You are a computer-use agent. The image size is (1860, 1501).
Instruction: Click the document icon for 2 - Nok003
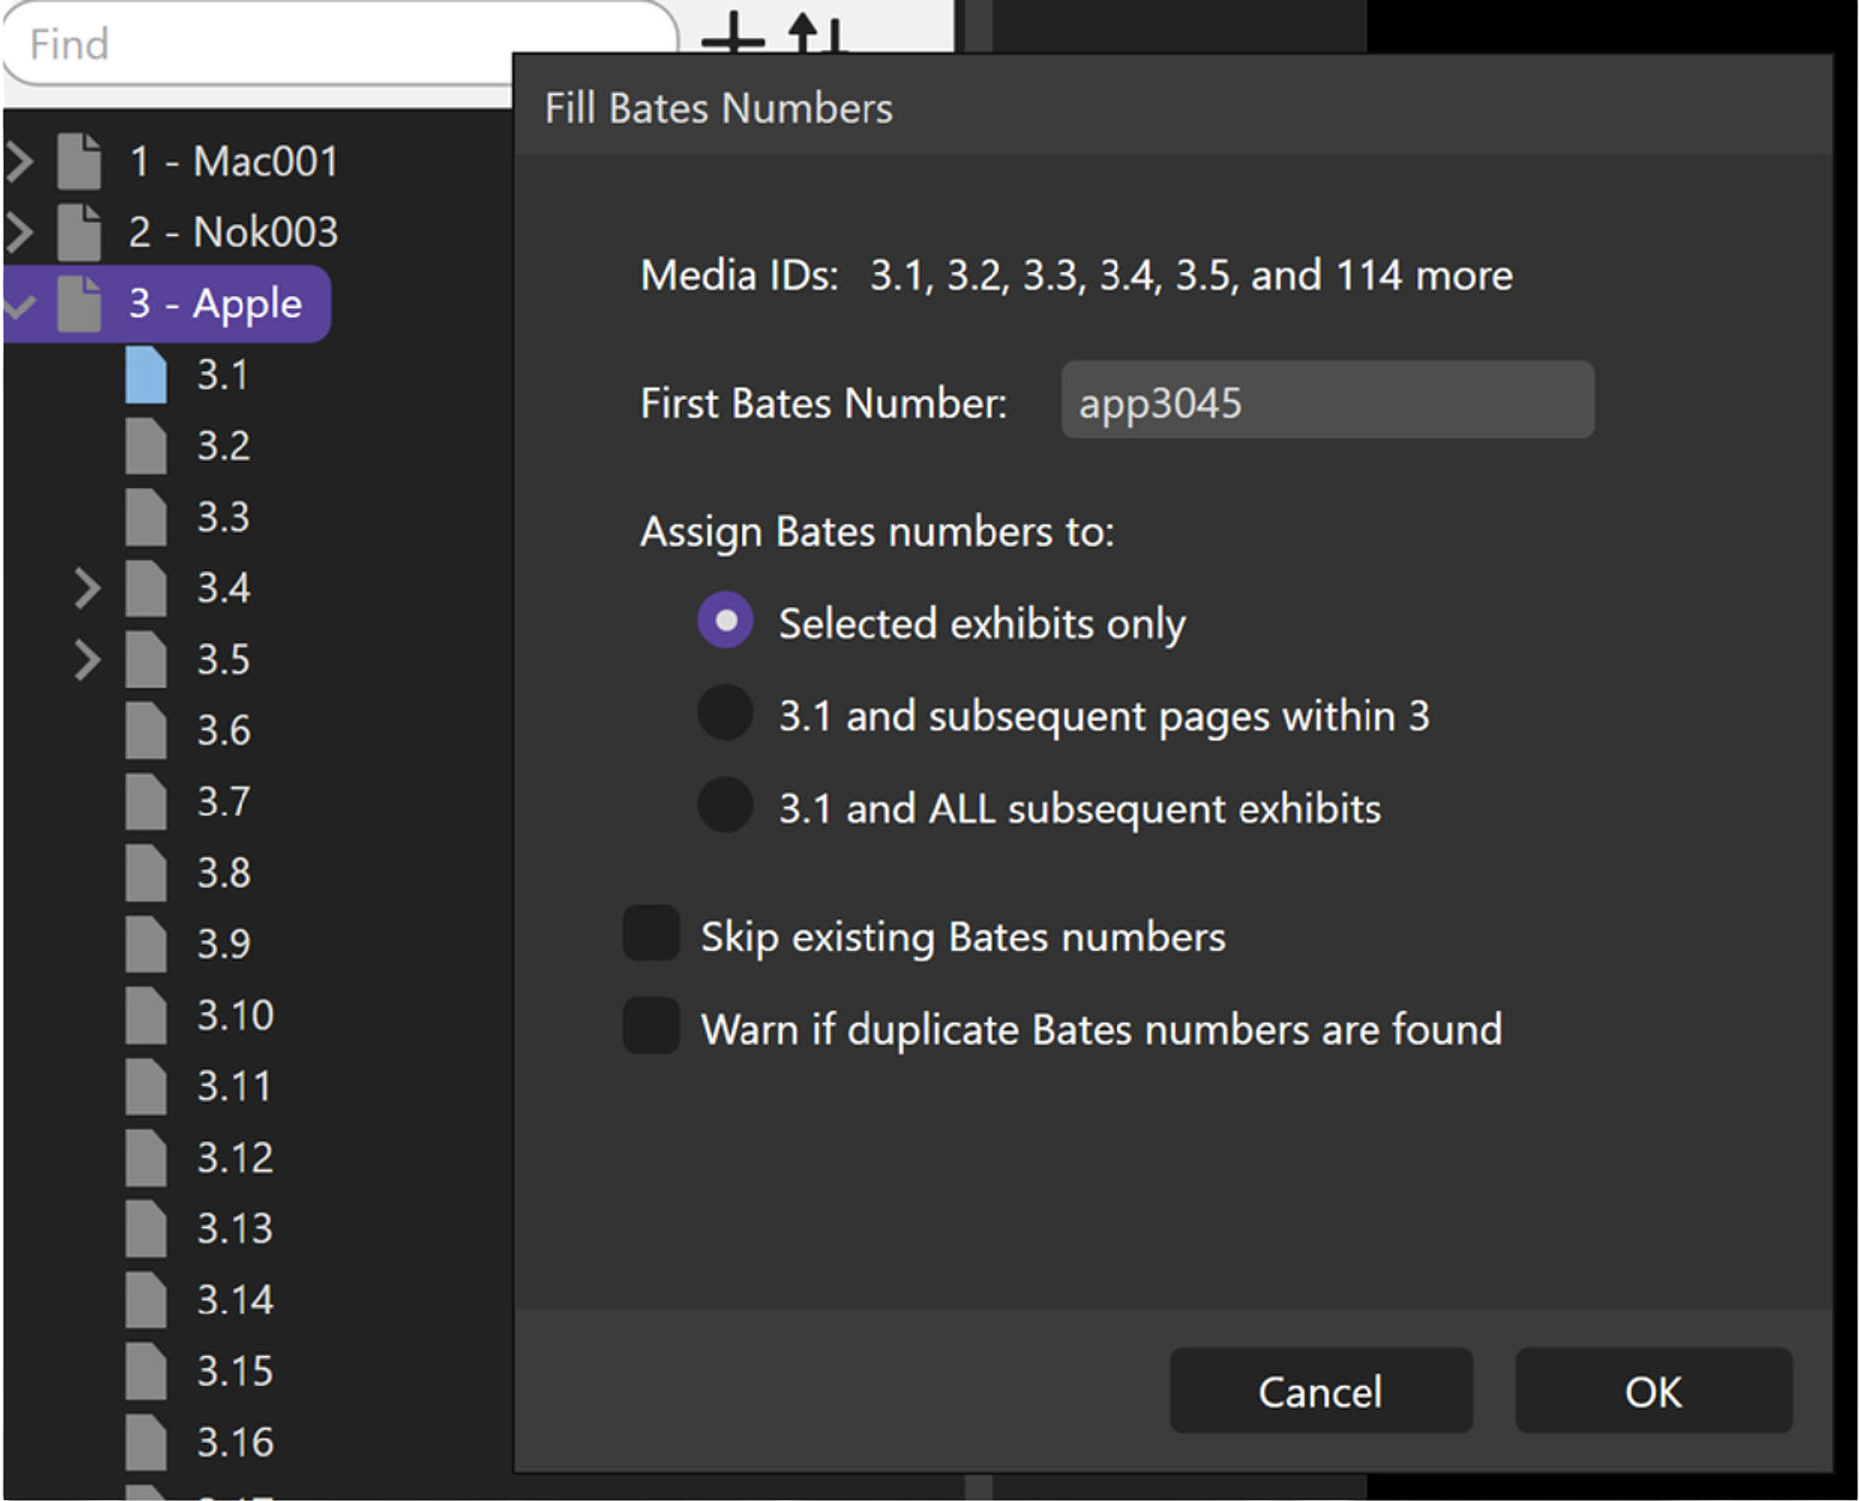[79, 232]
